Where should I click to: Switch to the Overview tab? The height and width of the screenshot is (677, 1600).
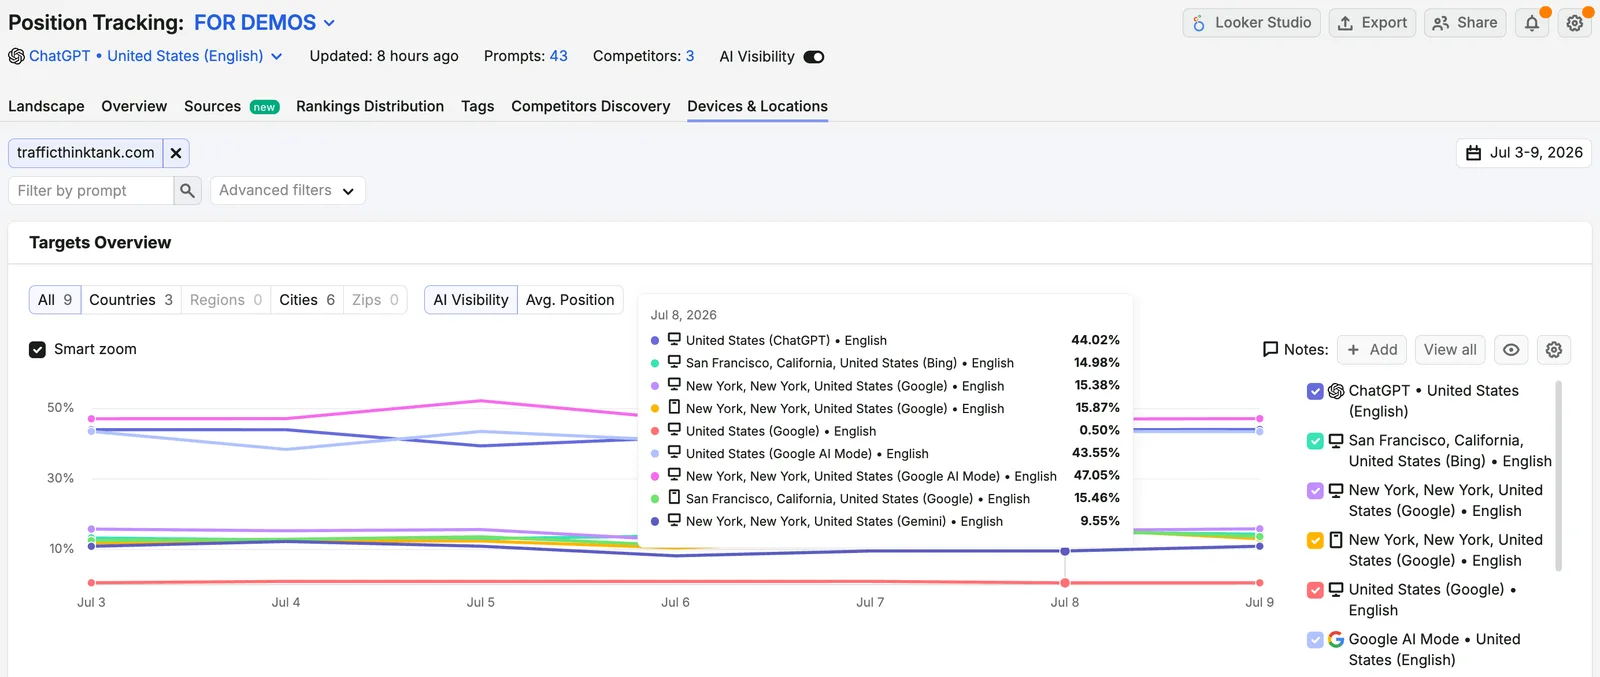click(x=134, y=106)
